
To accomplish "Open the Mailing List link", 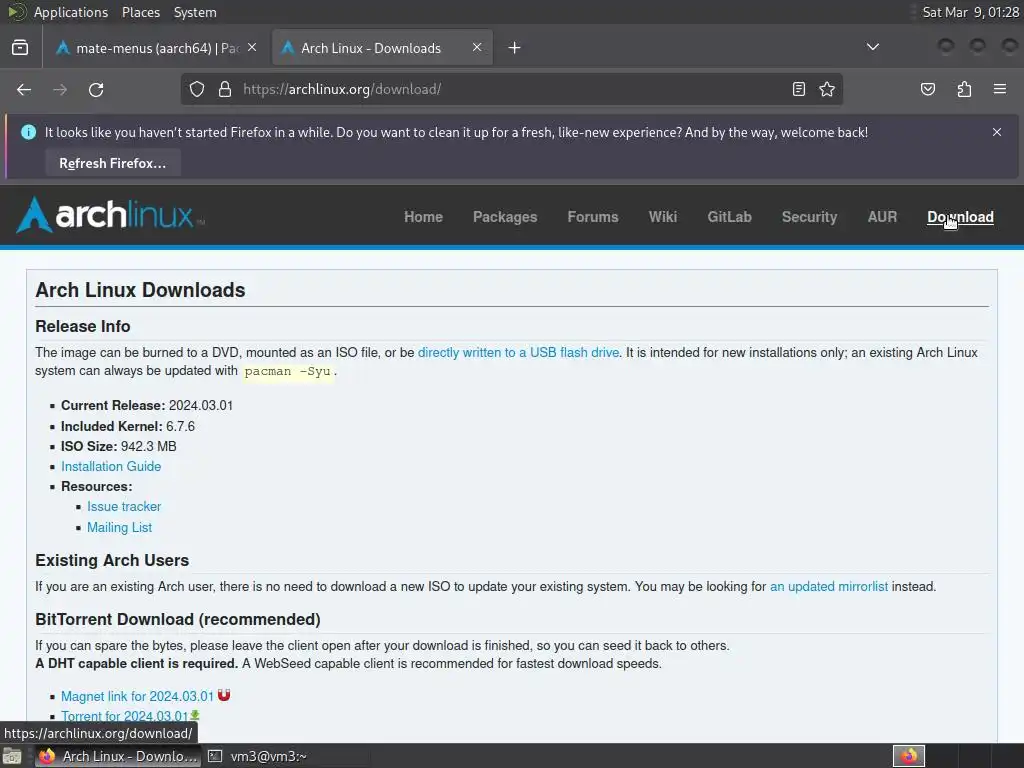I will coord(120,528).
